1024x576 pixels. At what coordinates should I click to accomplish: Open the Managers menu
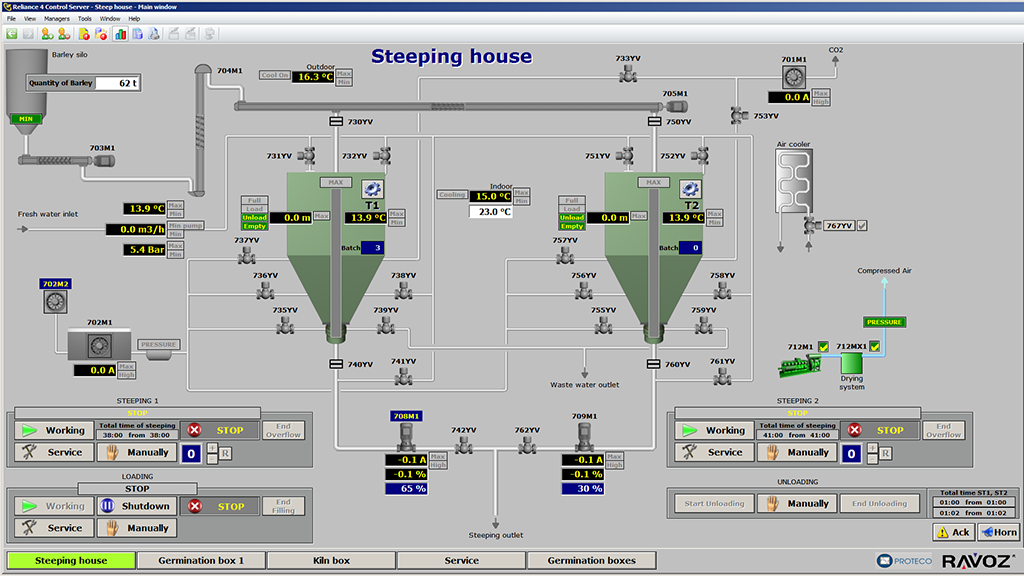tap(57, 19)
